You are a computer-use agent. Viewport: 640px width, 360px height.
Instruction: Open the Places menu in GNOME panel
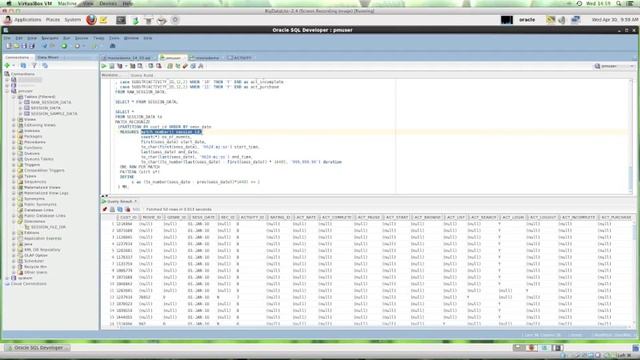(x=52, y=20)
